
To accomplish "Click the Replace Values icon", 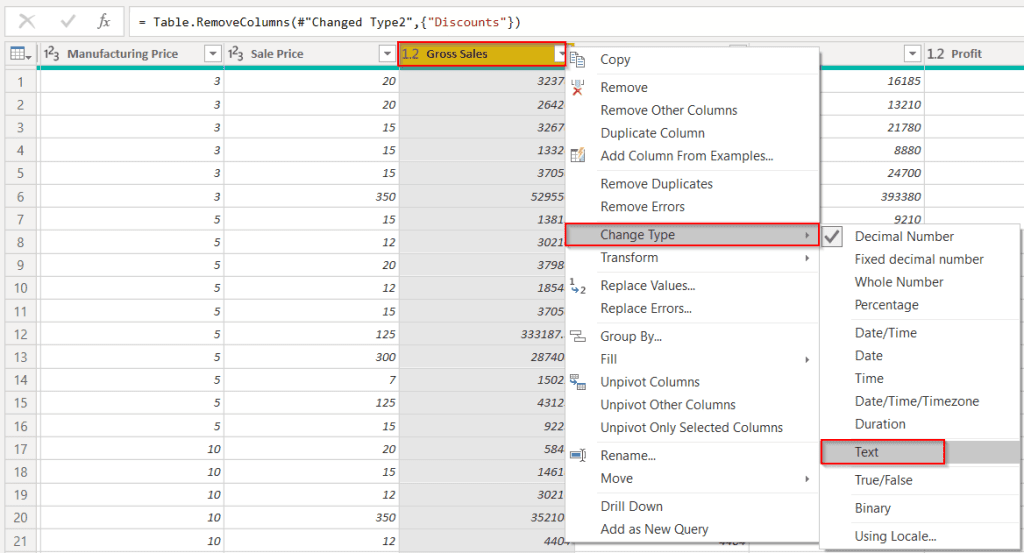I will pyautogui.click(x=577, y=285).
